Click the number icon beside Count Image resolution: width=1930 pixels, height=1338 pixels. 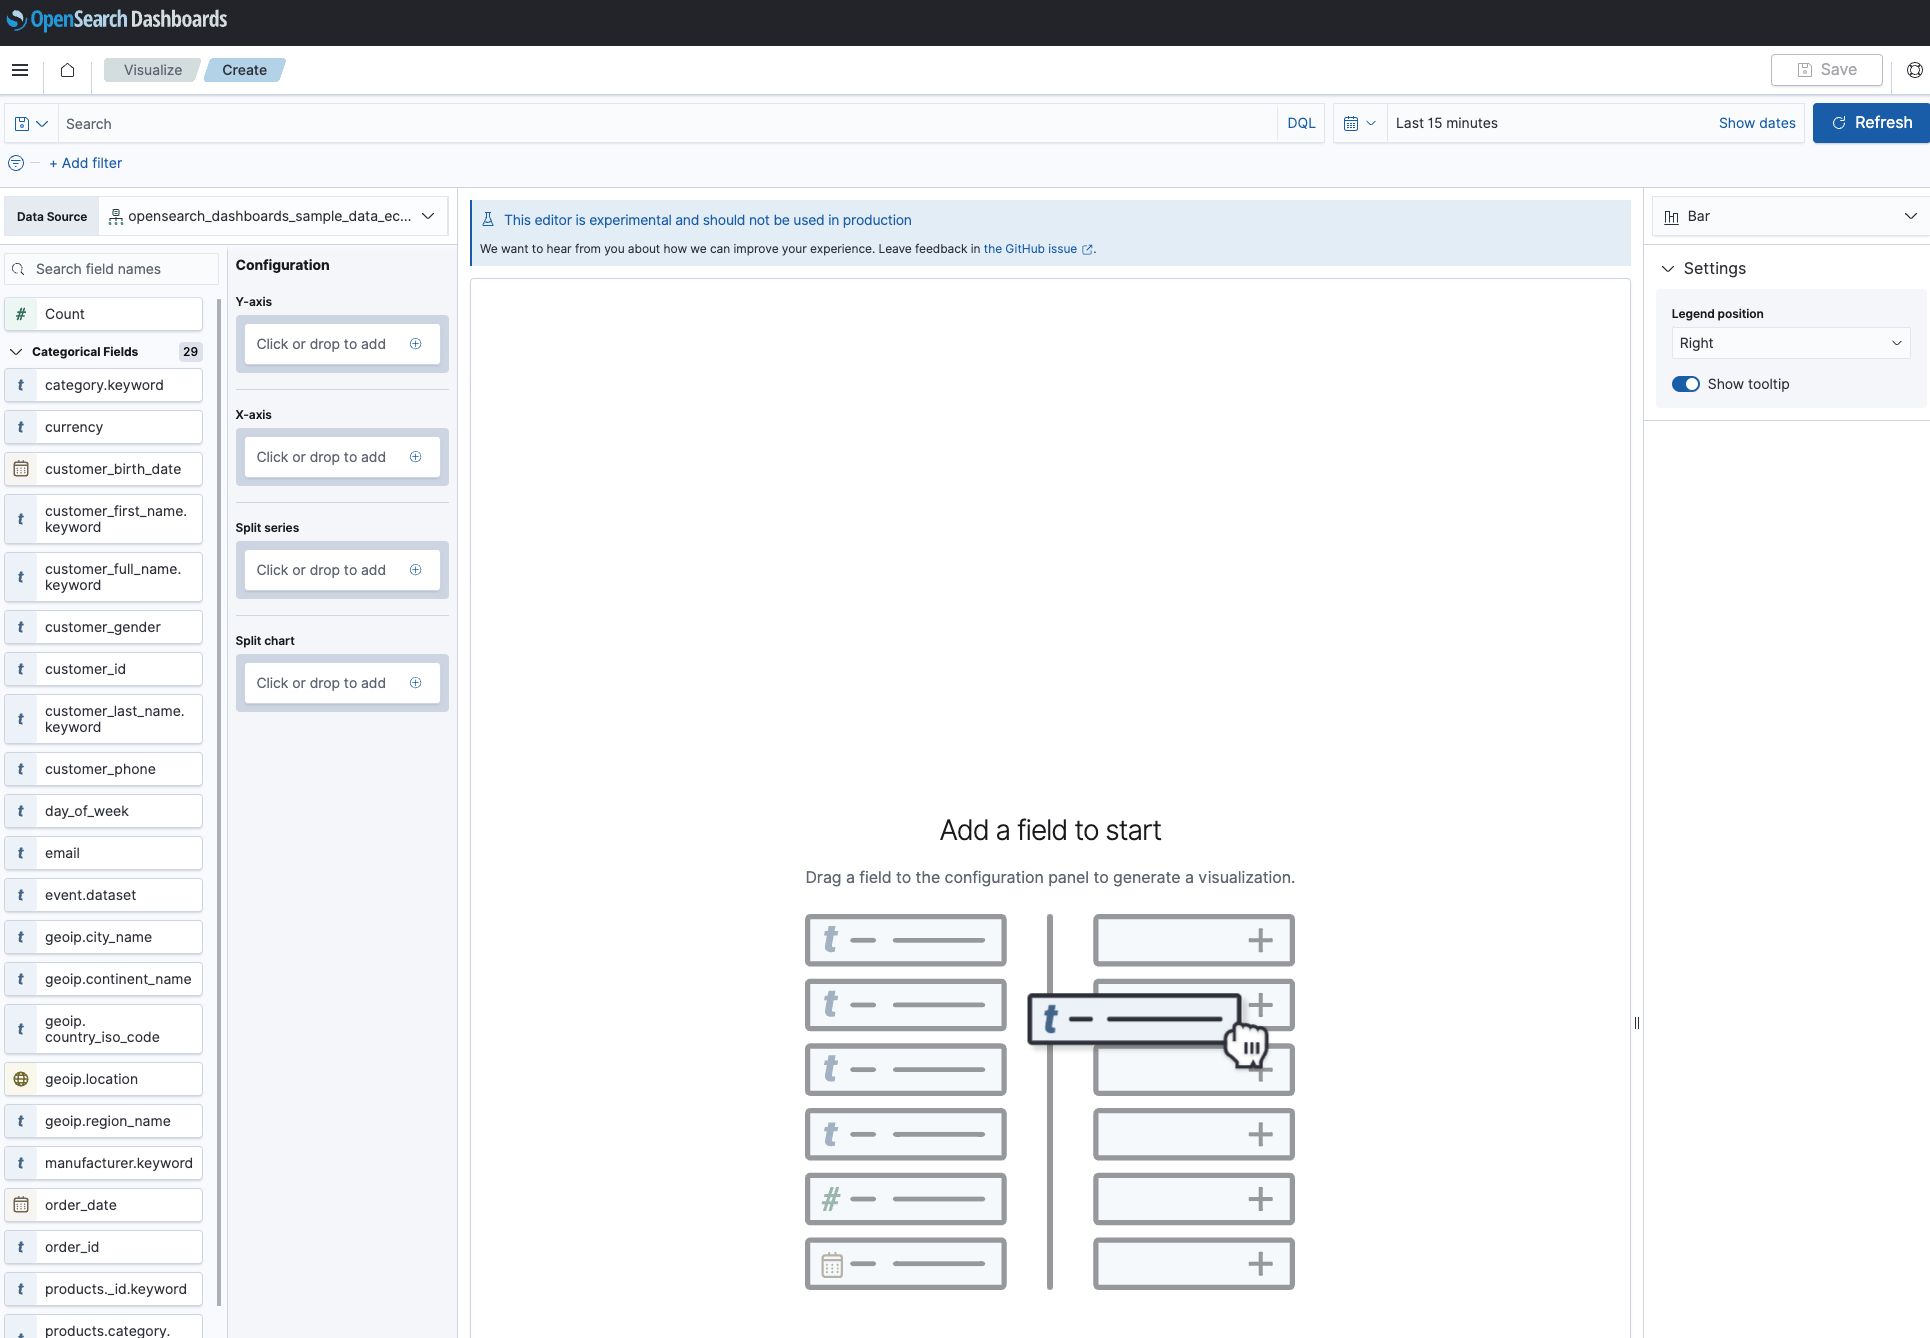point(21,314)
